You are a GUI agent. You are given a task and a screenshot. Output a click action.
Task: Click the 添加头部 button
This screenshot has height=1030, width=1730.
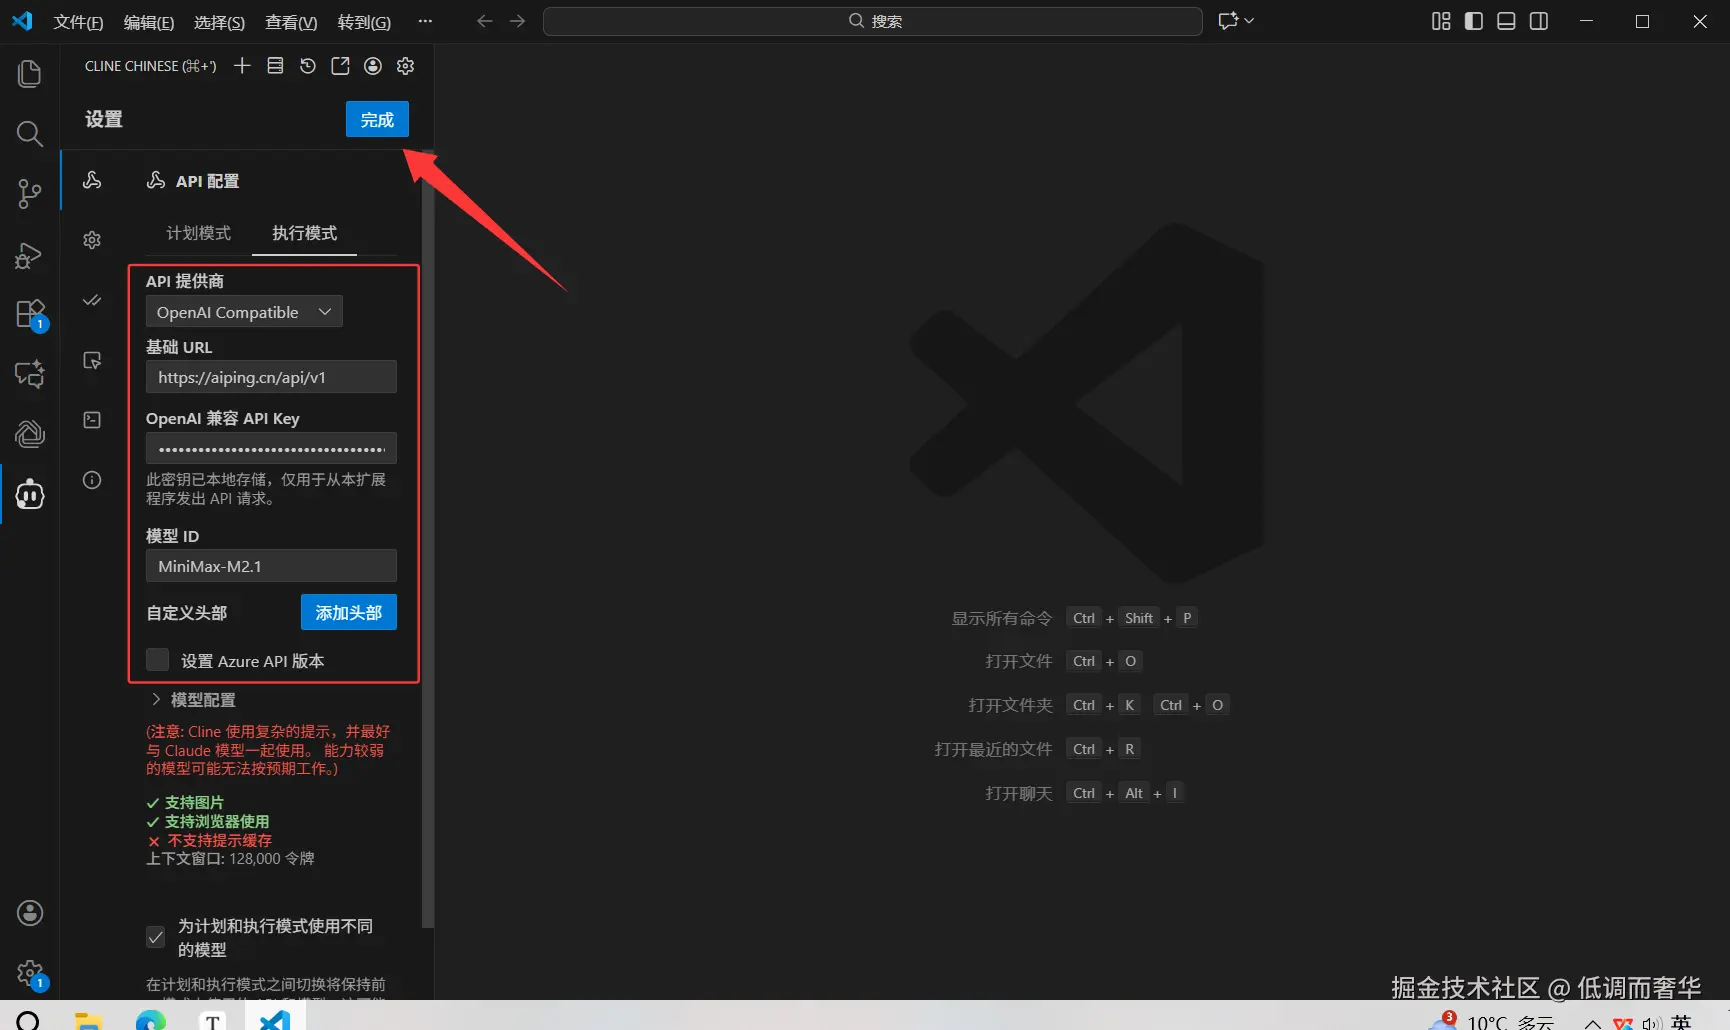pos(349,612)
